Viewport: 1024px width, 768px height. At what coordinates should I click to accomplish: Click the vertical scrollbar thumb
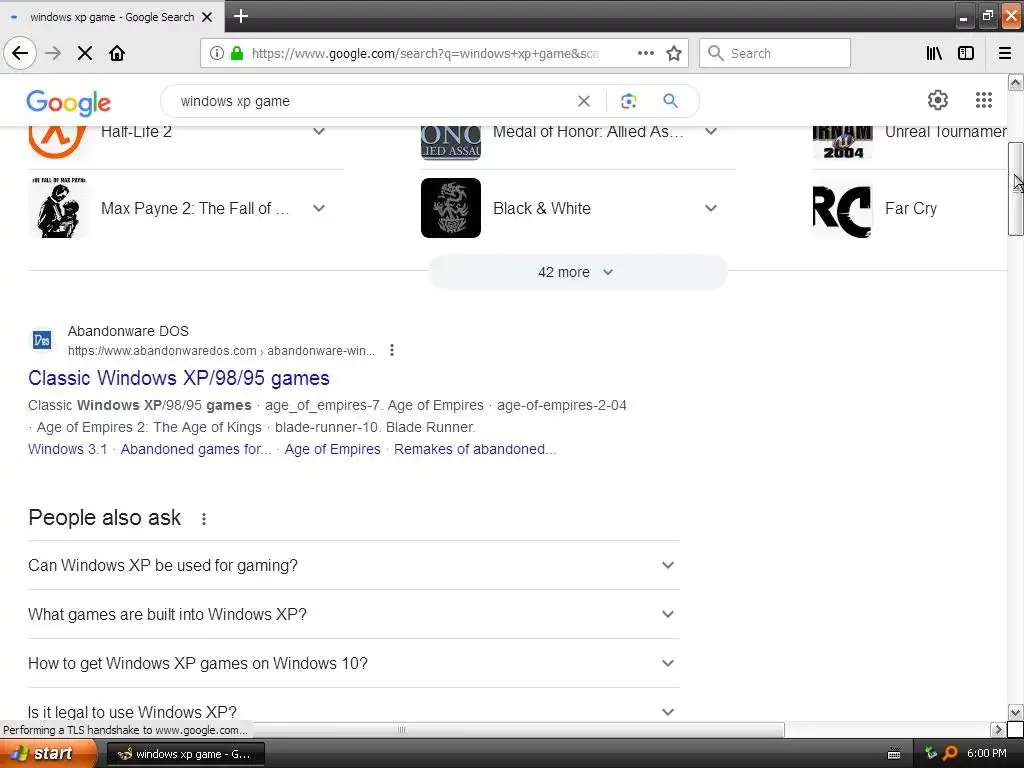tap(1015, 189)
